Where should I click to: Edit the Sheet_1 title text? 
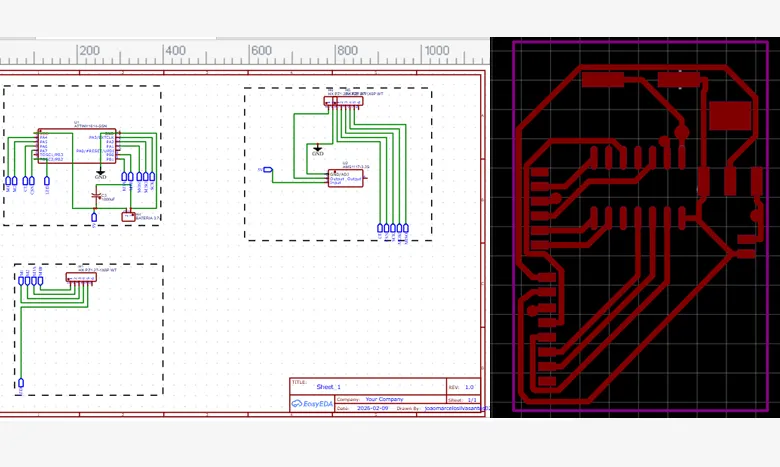pyautogui.click(x=328, y=386)
